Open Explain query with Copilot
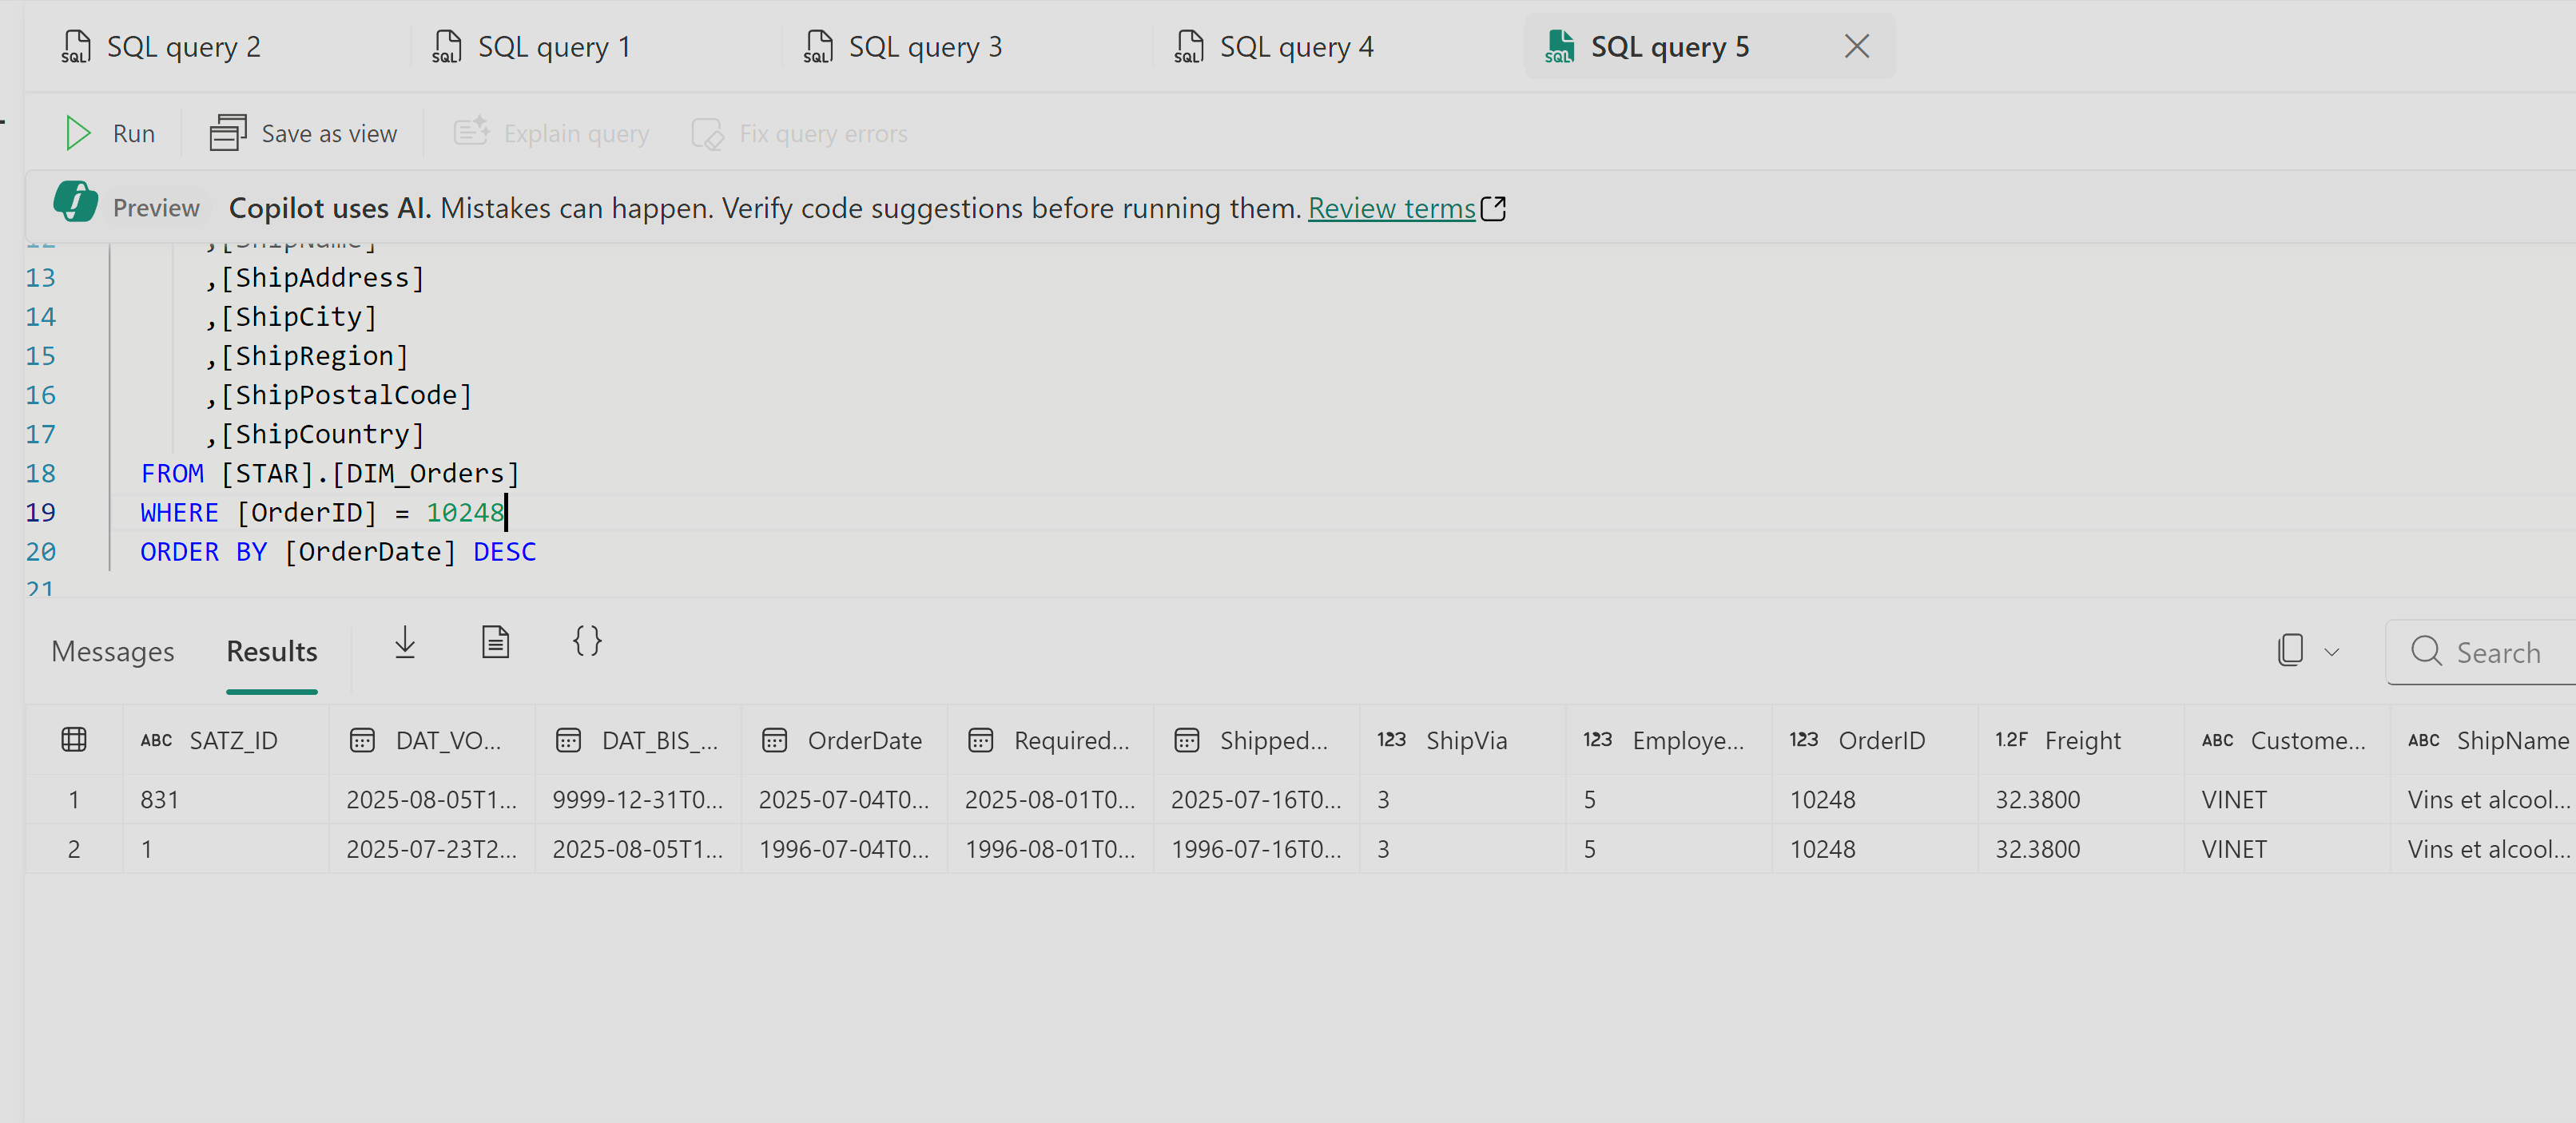The height and width of the screenshot is (1123, 2576). [x=551, y=132]
